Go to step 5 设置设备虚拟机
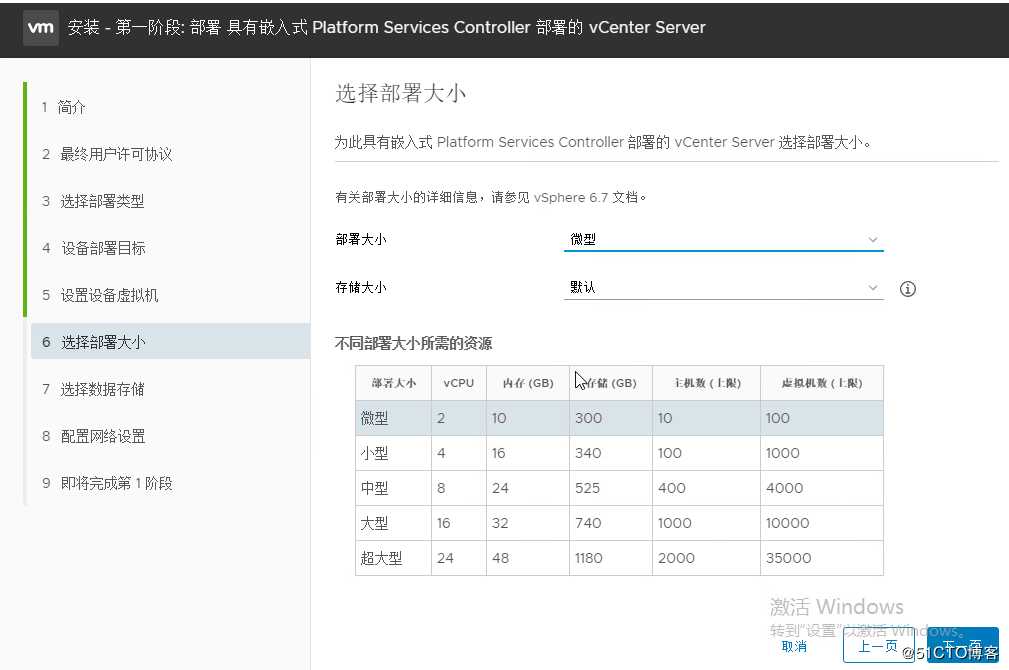 tap(100, 295)
